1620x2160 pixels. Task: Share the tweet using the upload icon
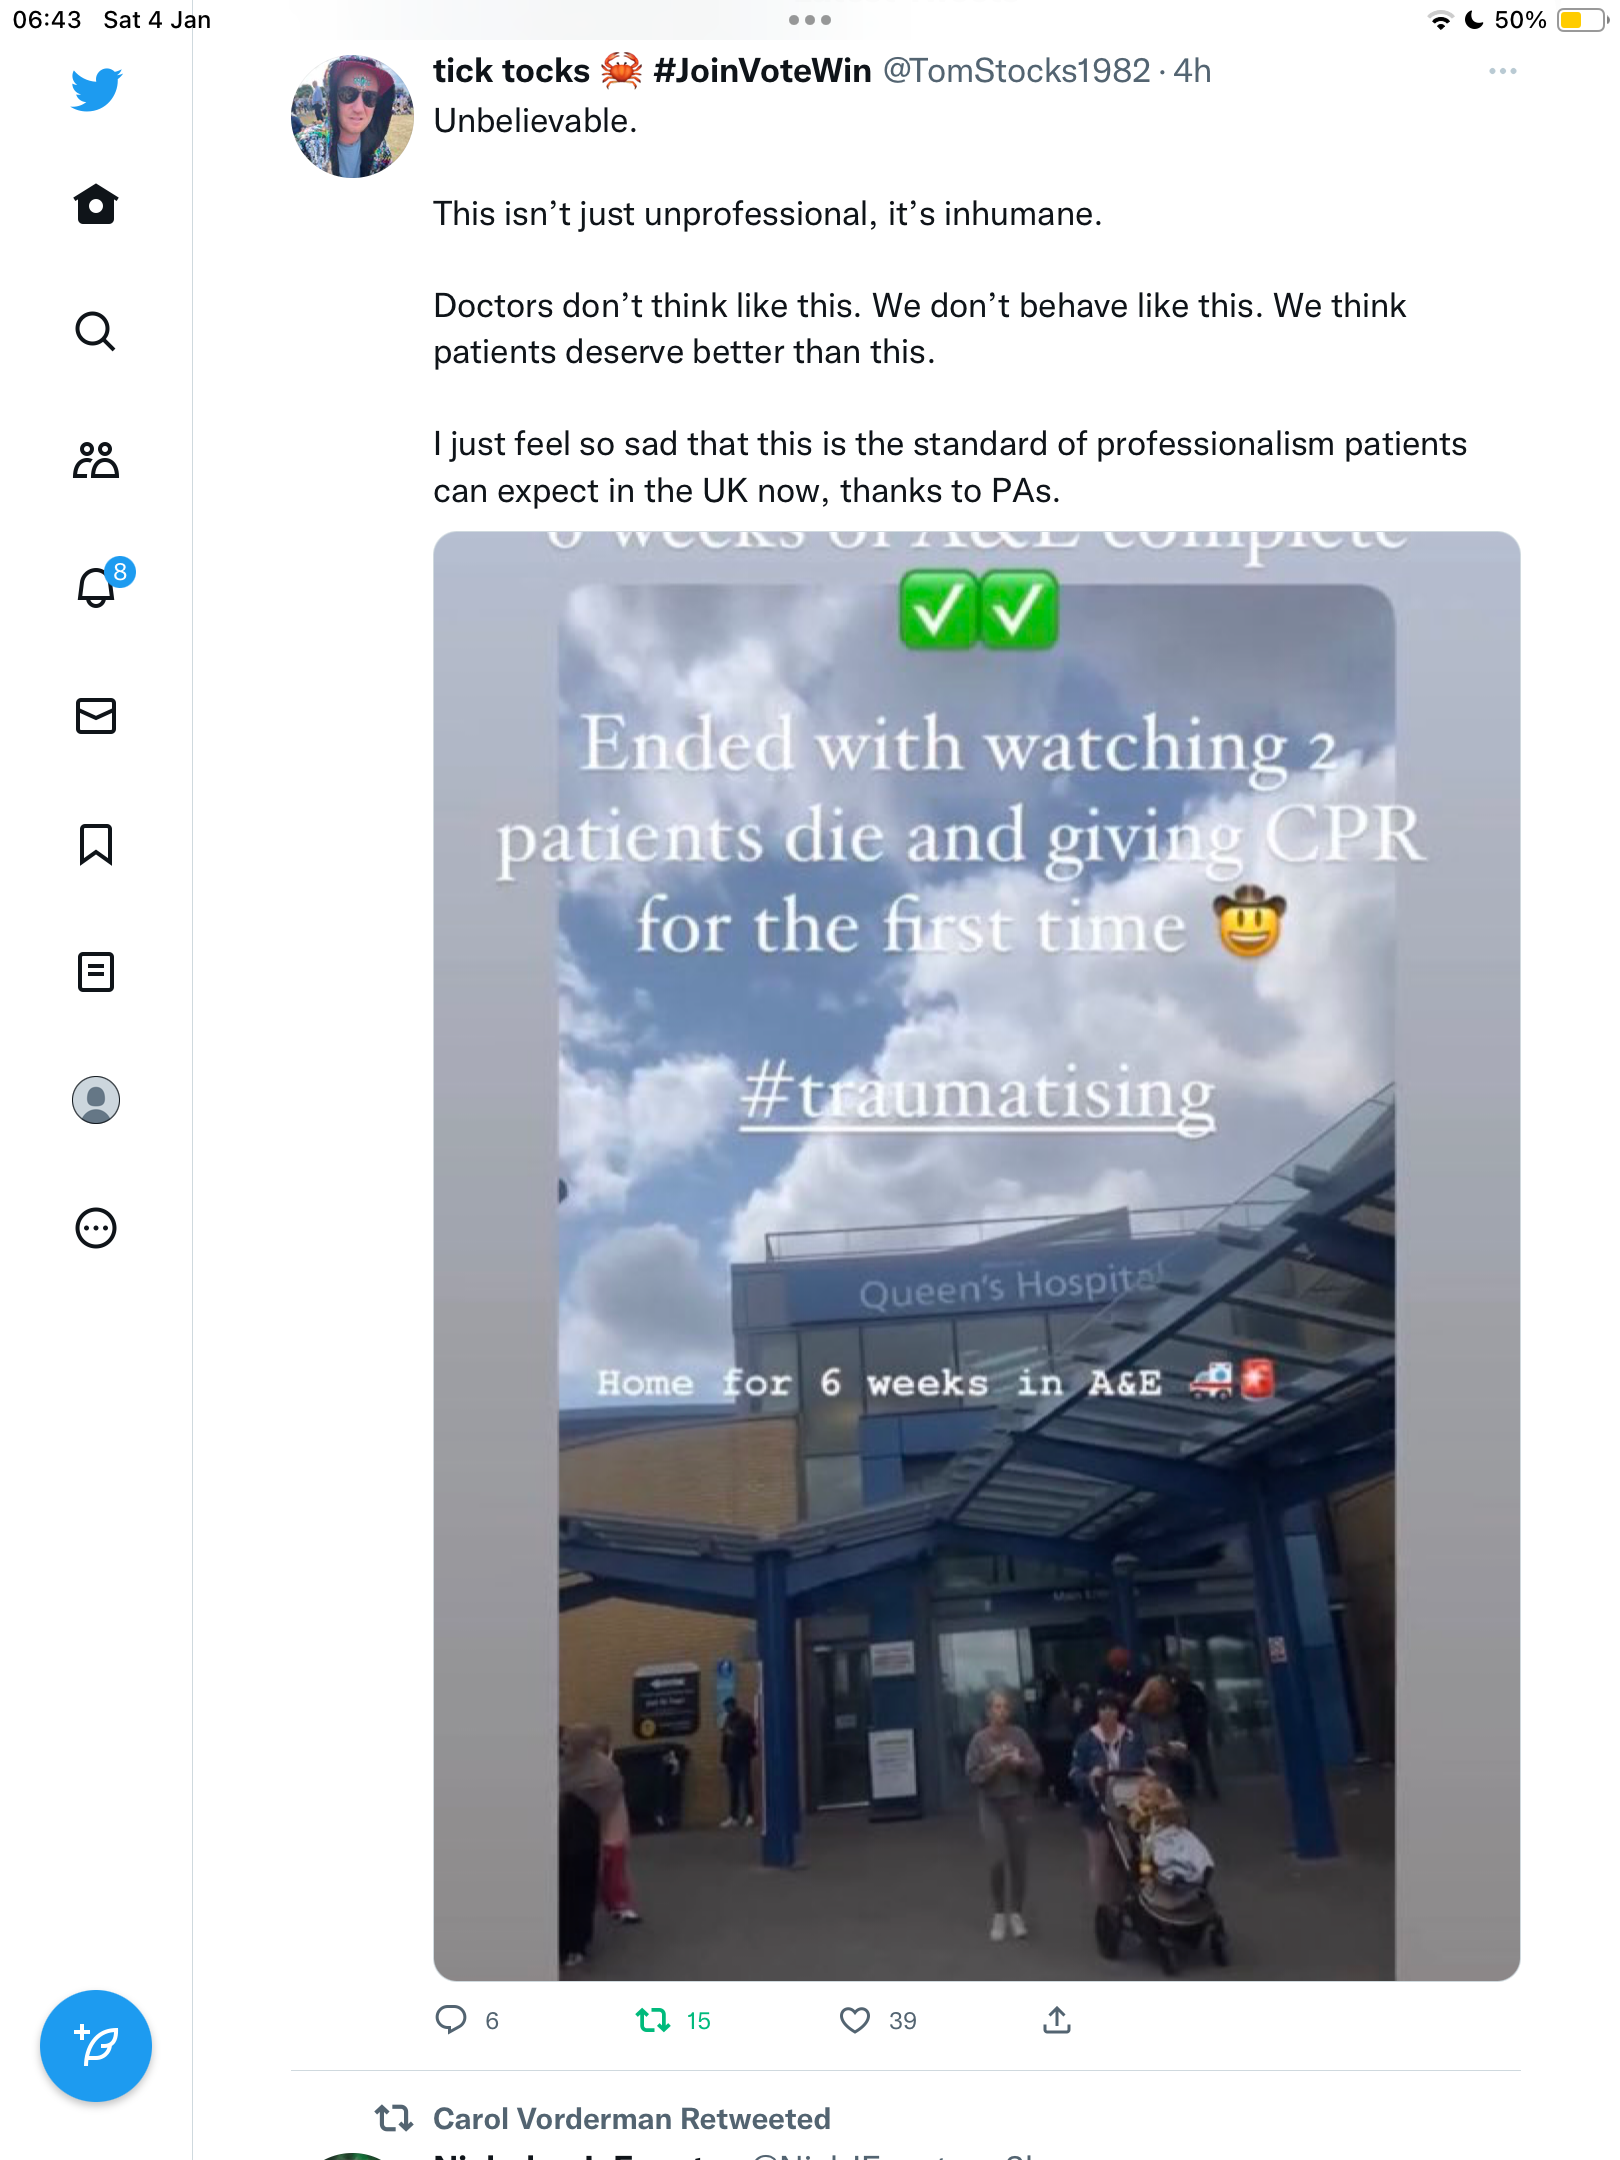pyautogui.click(x=1057, y=2020)
